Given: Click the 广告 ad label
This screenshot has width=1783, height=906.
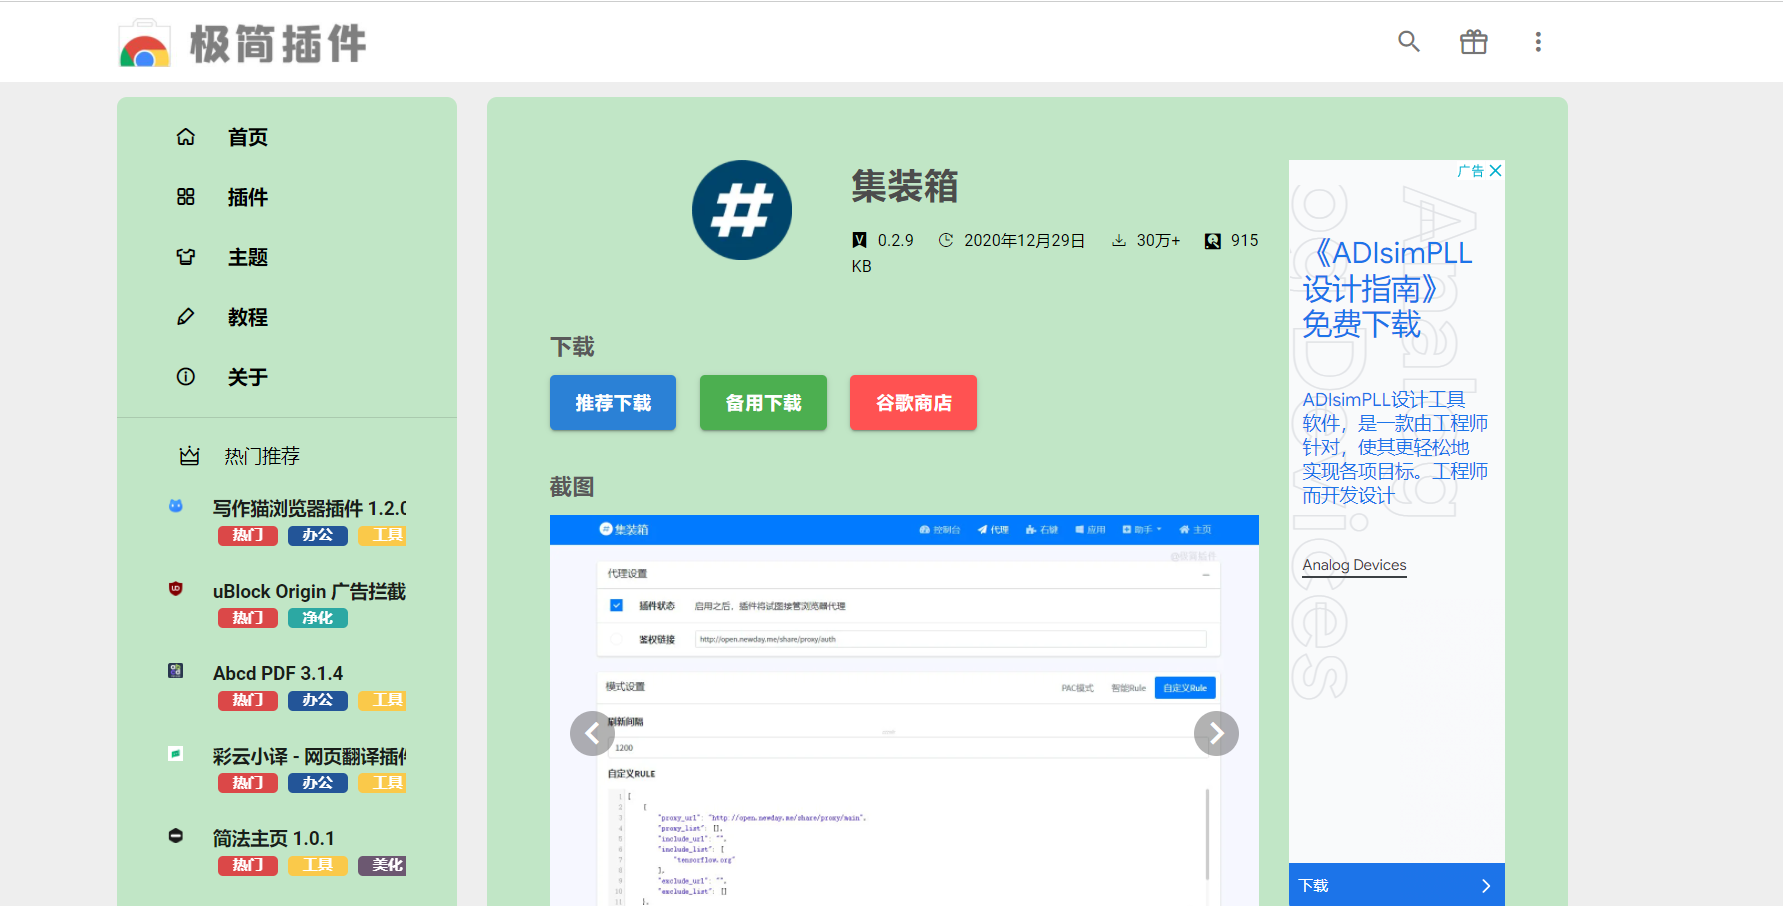Looking at the screenshot, I should (1471, 171).
